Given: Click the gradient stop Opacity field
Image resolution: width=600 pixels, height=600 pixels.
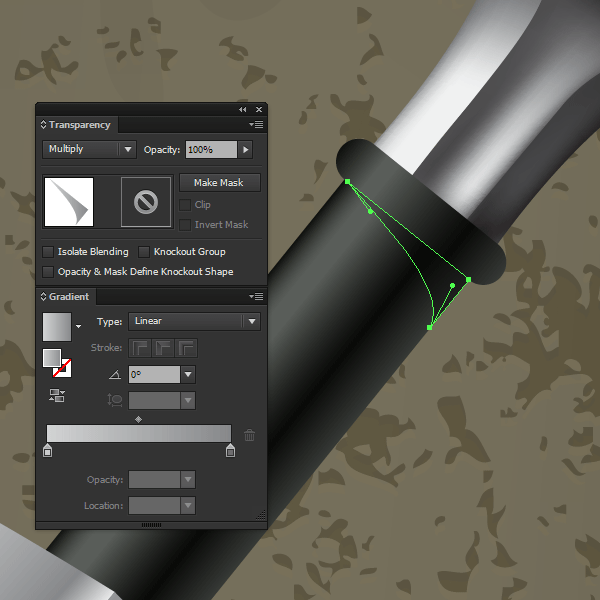Looking at the screenshot, I should (x=154, y=479).
